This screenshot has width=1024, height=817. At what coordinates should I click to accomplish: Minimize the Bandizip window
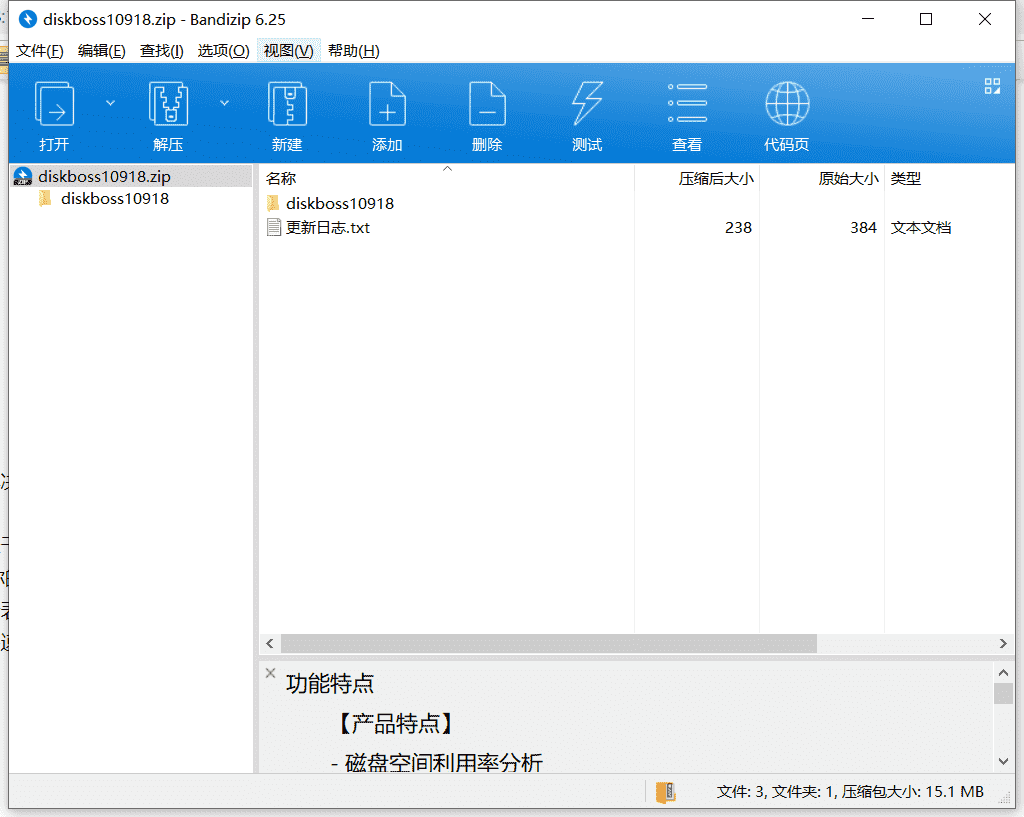pos(868,19)
